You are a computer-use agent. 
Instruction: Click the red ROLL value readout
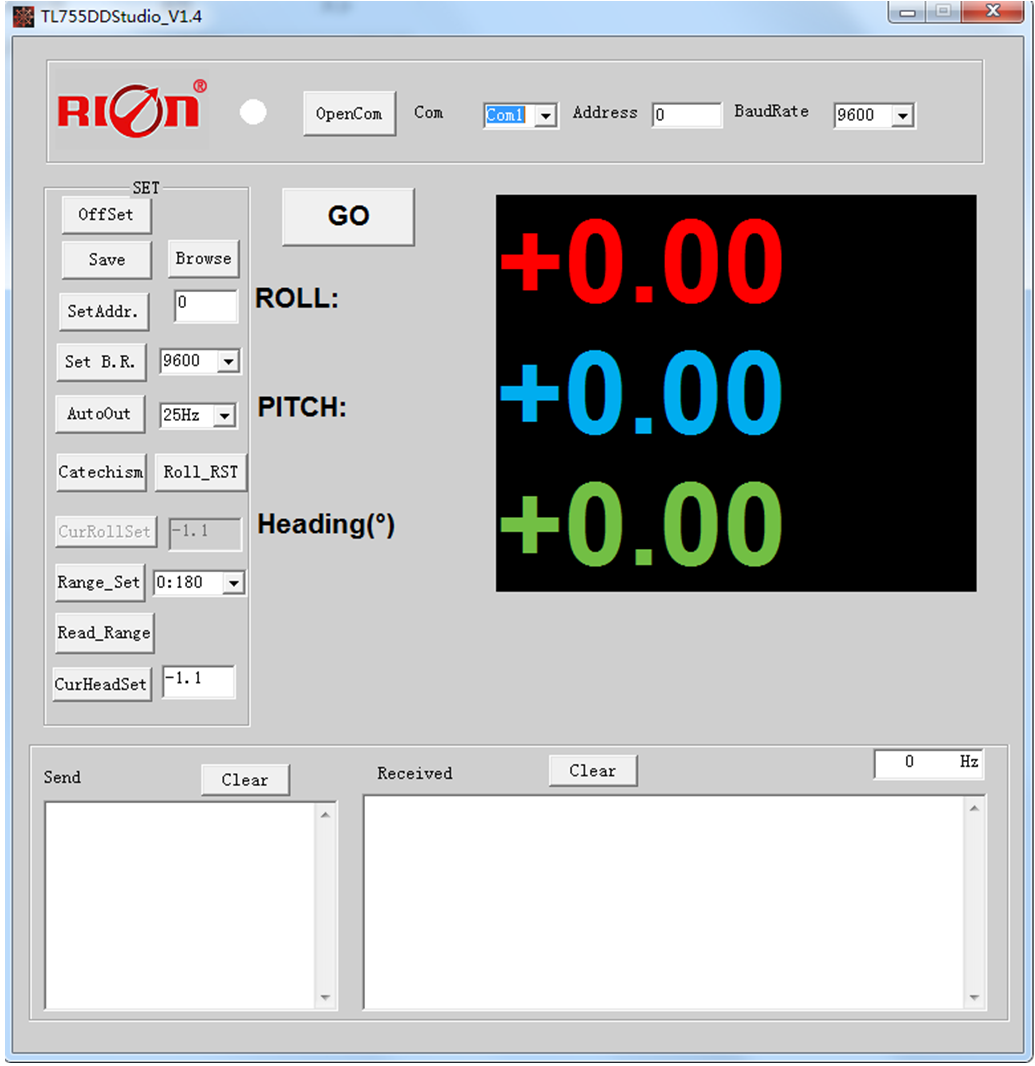pos(641,262)
